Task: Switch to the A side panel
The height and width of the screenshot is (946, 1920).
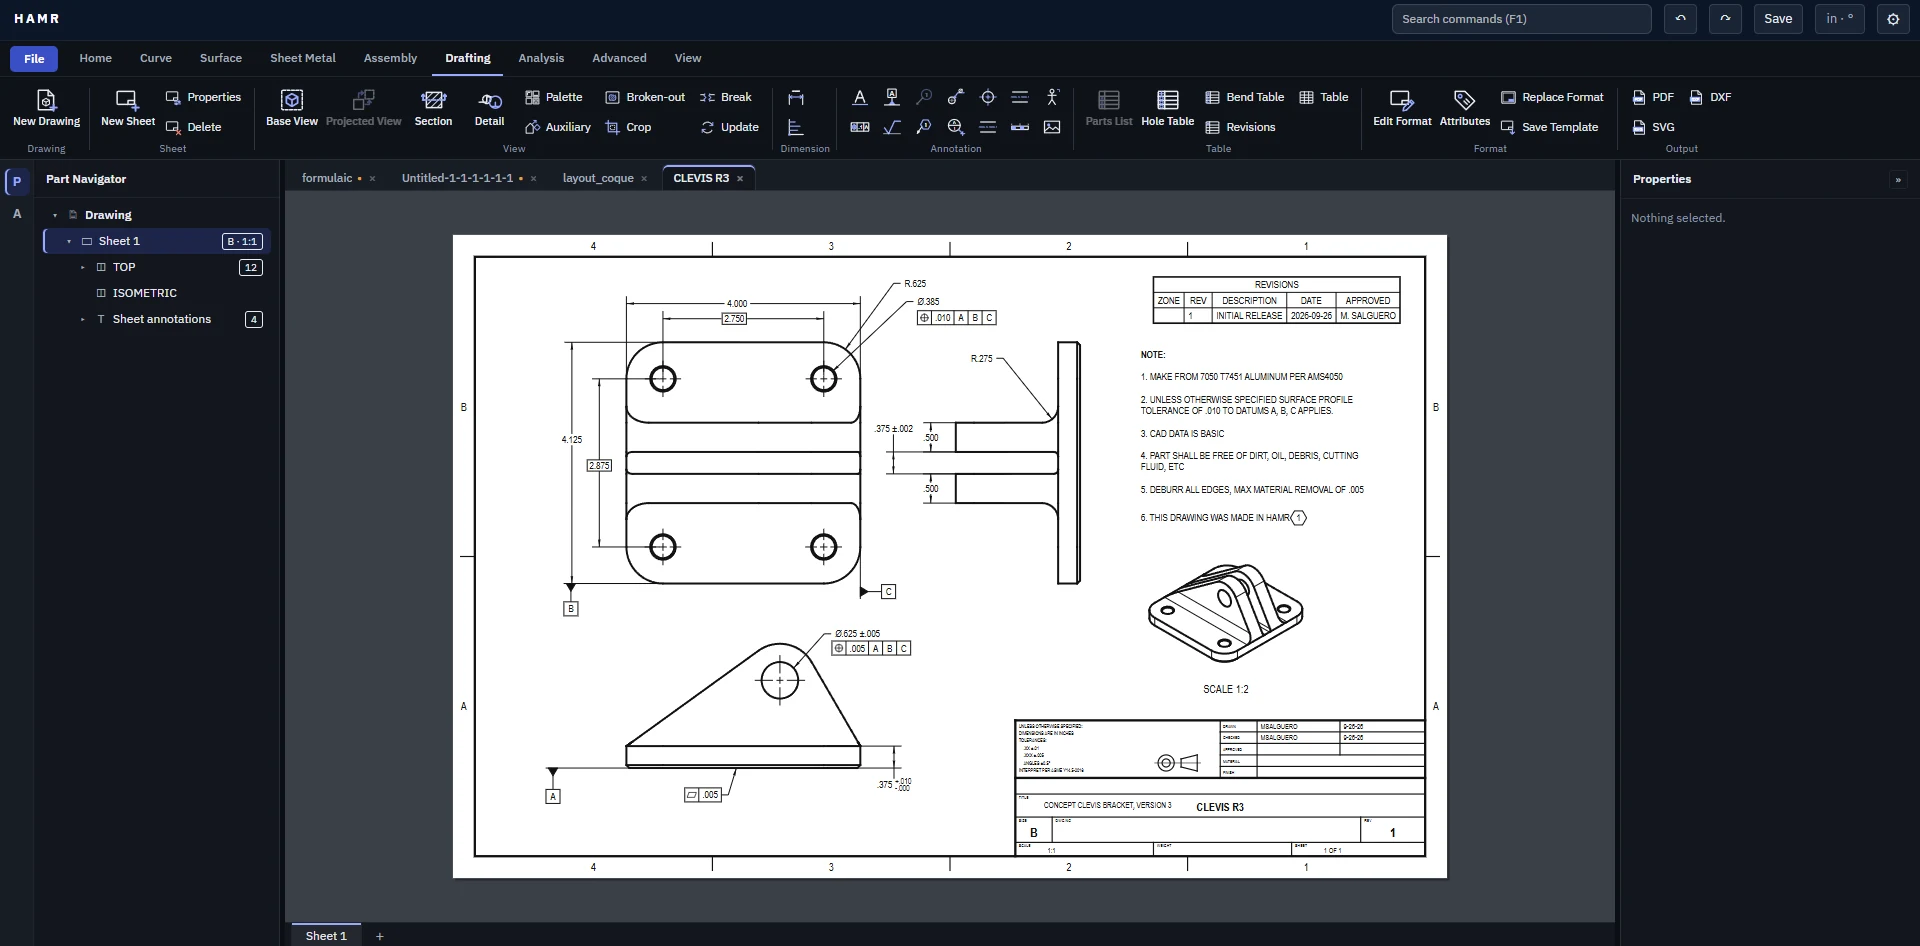Action: pyautogui.click(x=17, y=214)
